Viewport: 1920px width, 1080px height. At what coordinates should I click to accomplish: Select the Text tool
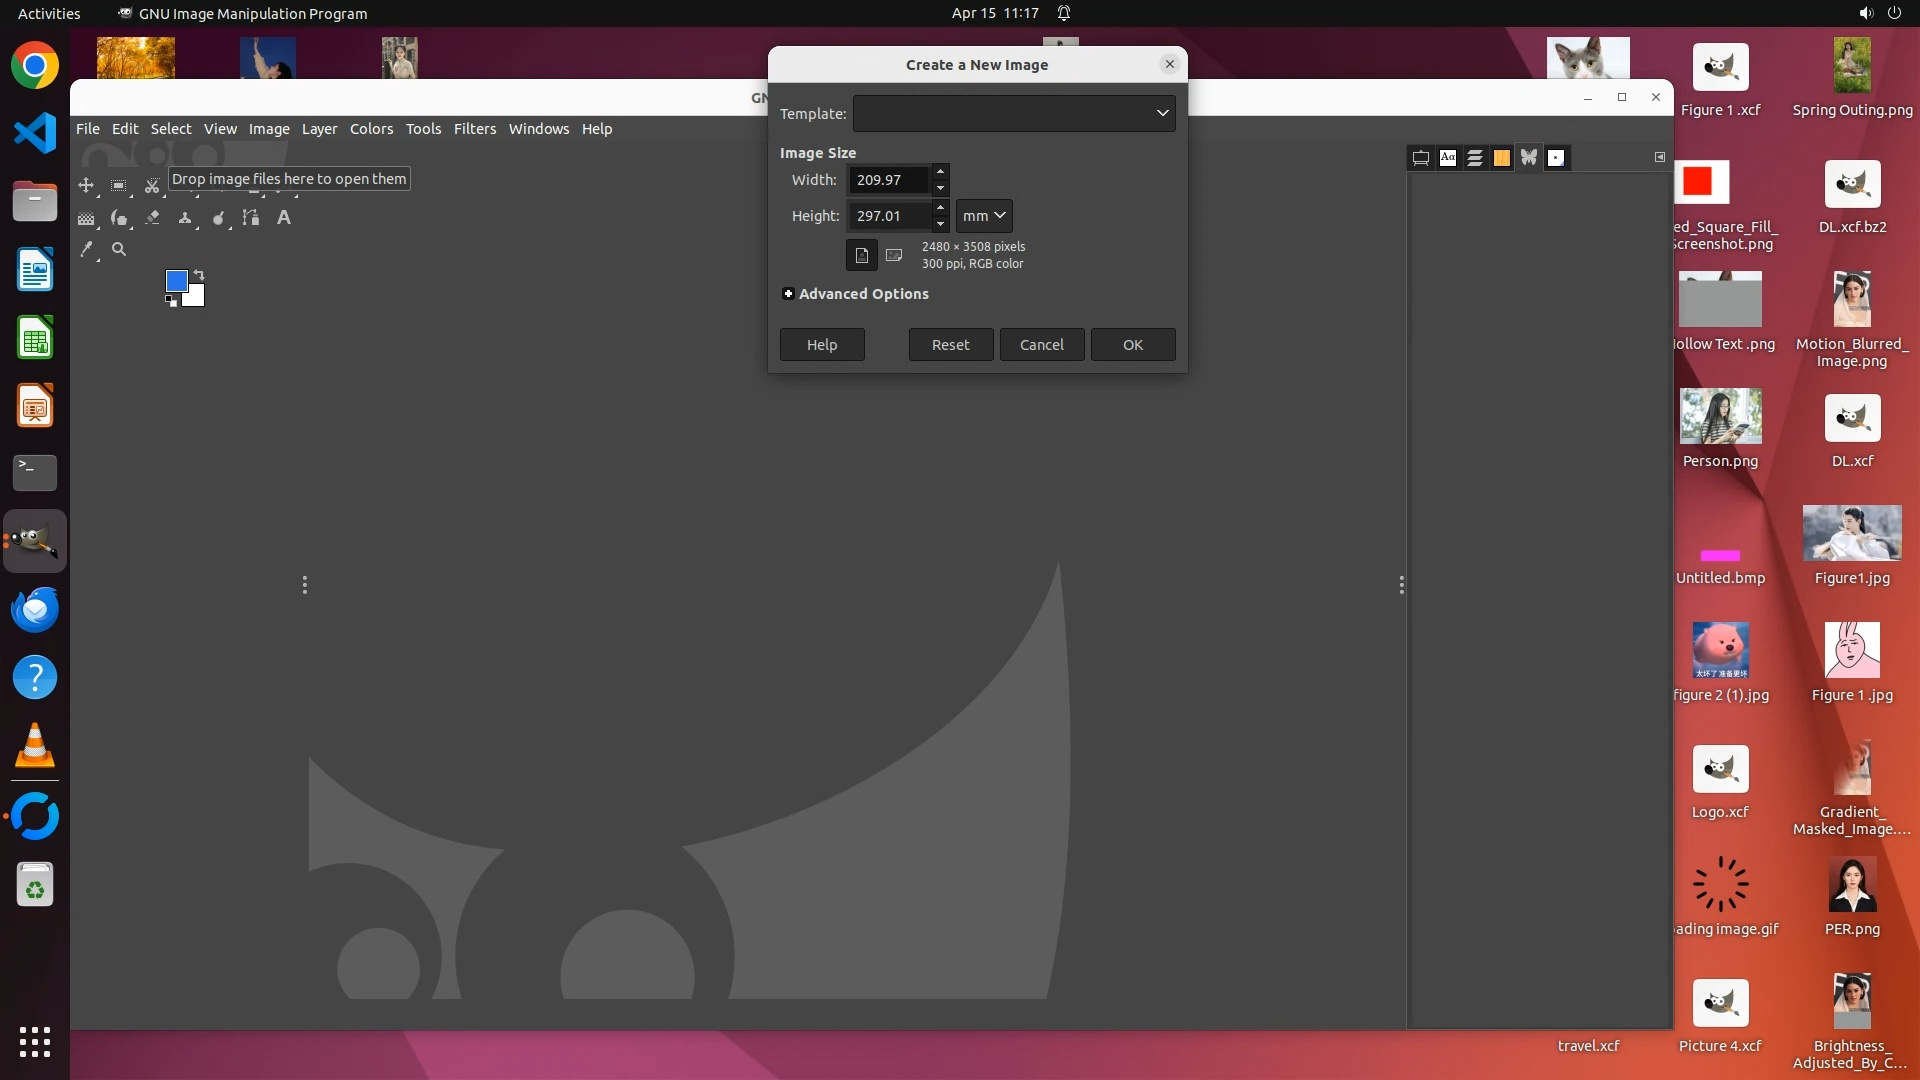click(284, 217)
